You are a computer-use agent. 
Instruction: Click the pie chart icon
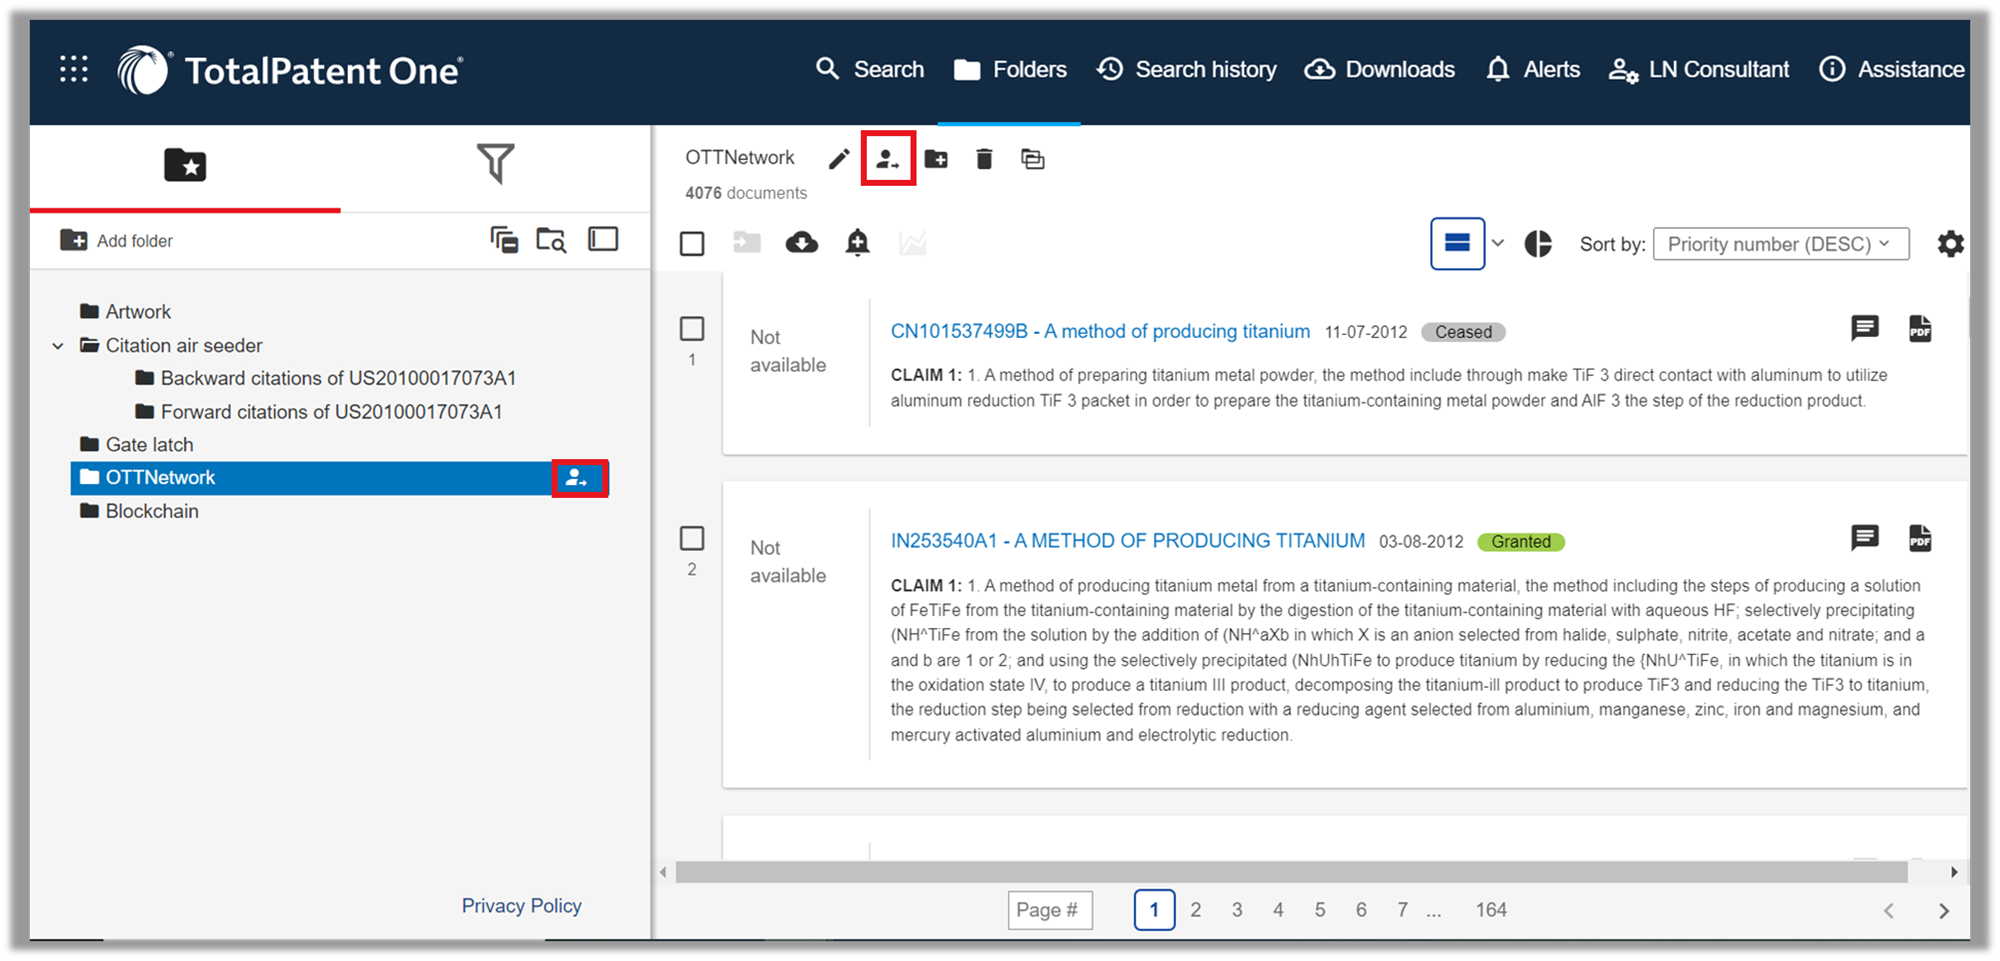(x=1538, y=243)
